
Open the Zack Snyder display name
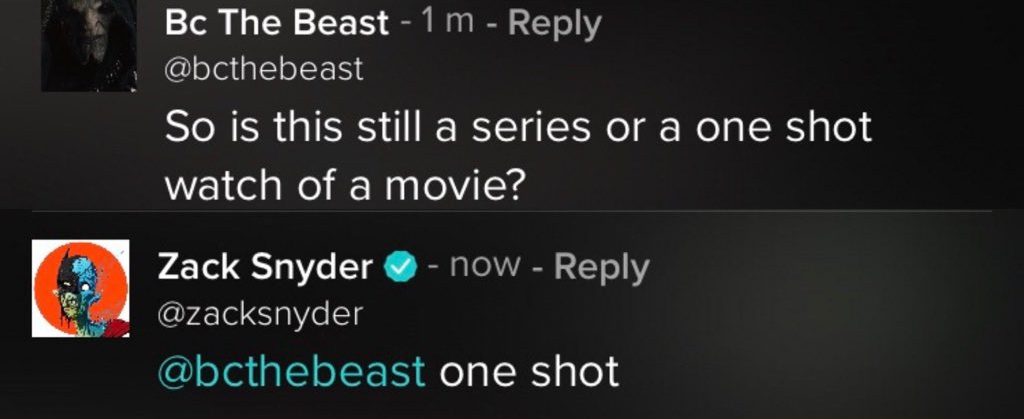coord(266,268)
